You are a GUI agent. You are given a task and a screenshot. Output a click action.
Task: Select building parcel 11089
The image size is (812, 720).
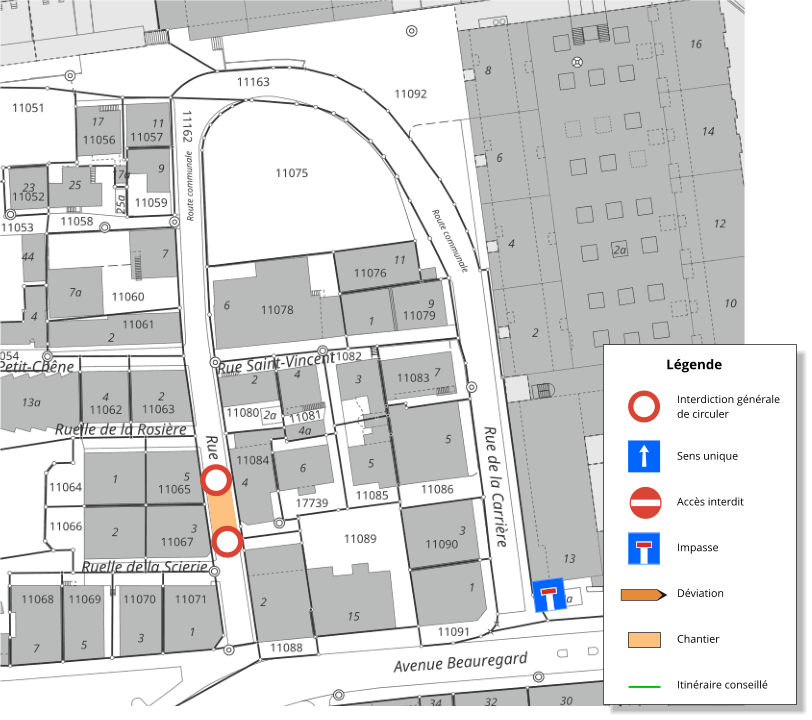point(360,539)
